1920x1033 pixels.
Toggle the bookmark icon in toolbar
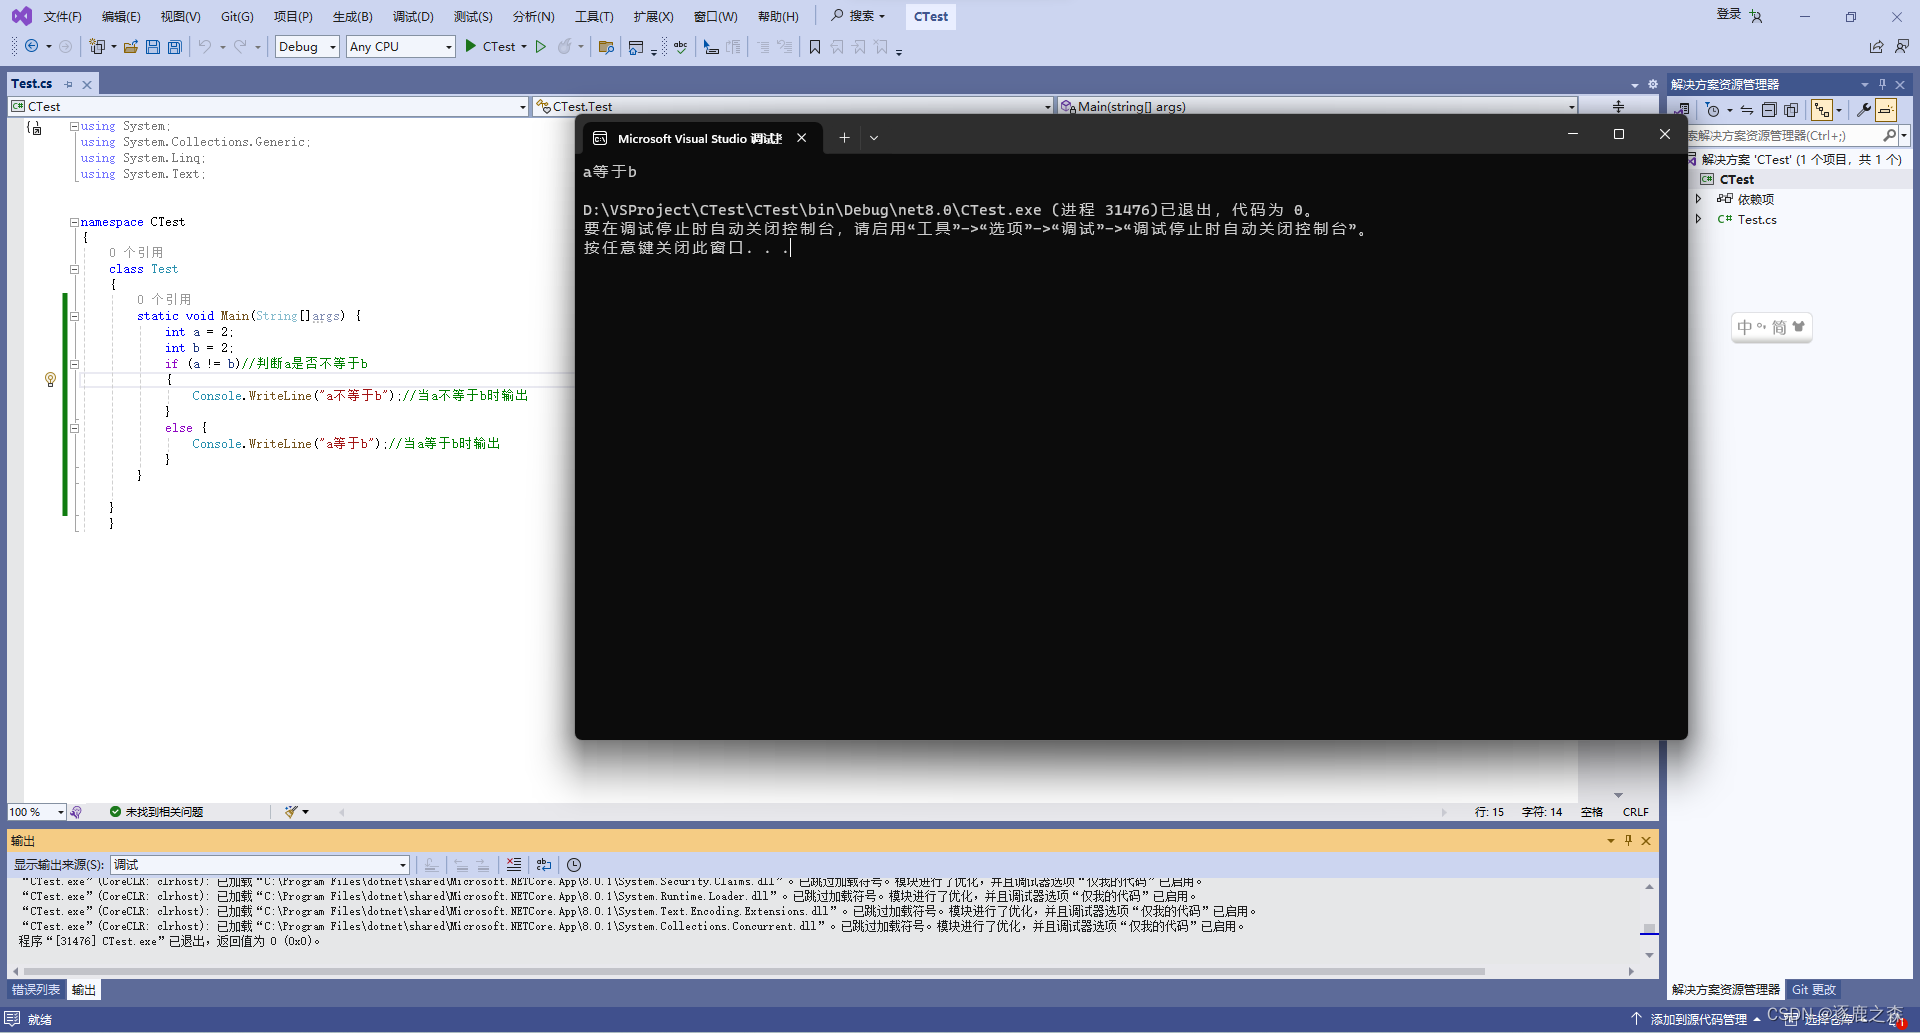pyautogui.click(x=815, y=47)
